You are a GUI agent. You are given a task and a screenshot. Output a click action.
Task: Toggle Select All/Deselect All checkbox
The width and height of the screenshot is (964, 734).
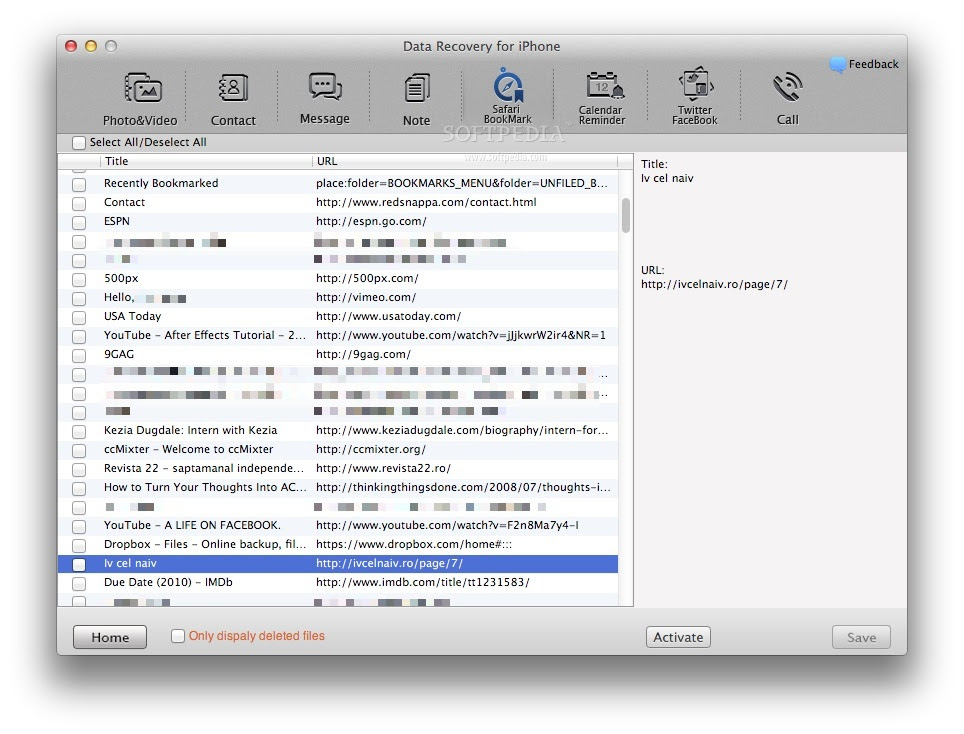coord(79,143)
